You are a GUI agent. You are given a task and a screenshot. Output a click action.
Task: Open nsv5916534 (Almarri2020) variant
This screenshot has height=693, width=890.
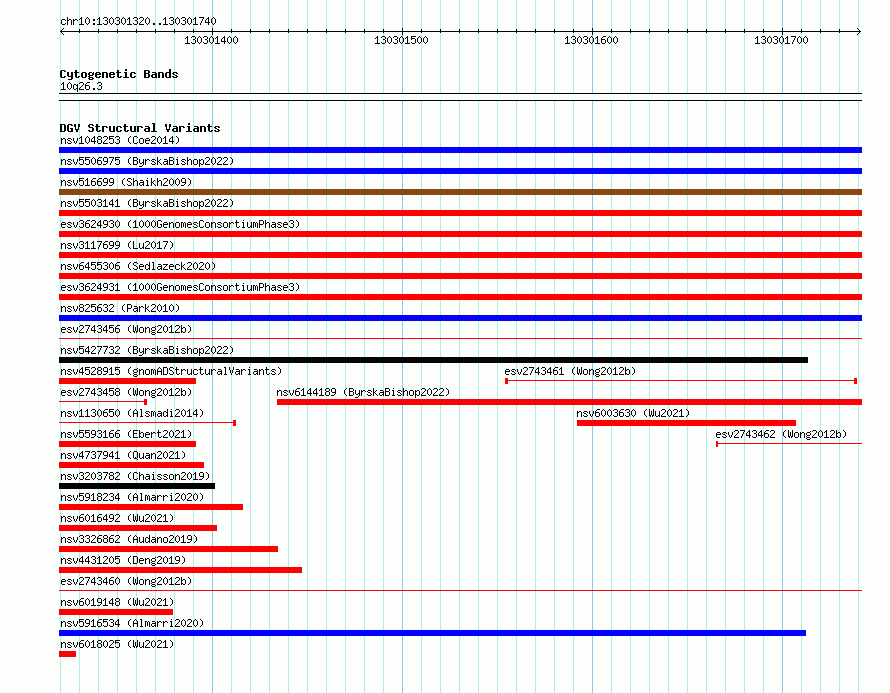[x=132, y=623]
